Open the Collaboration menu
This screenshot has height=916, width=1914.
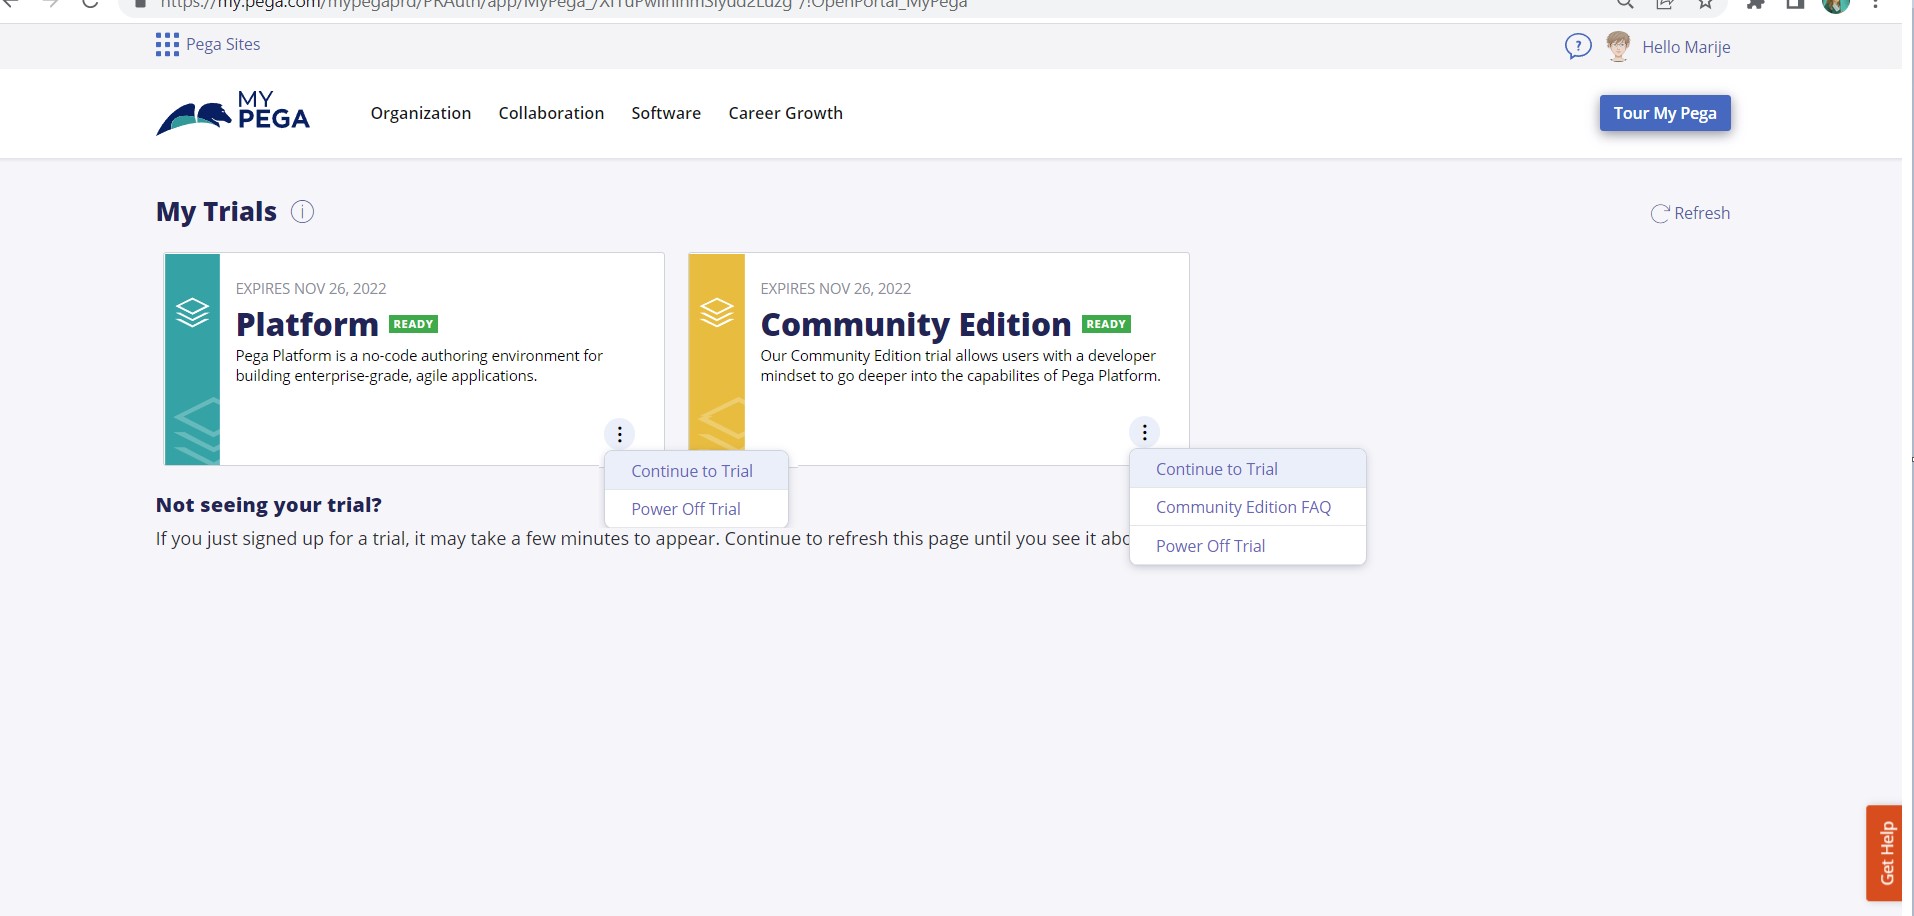coord(551,113)
